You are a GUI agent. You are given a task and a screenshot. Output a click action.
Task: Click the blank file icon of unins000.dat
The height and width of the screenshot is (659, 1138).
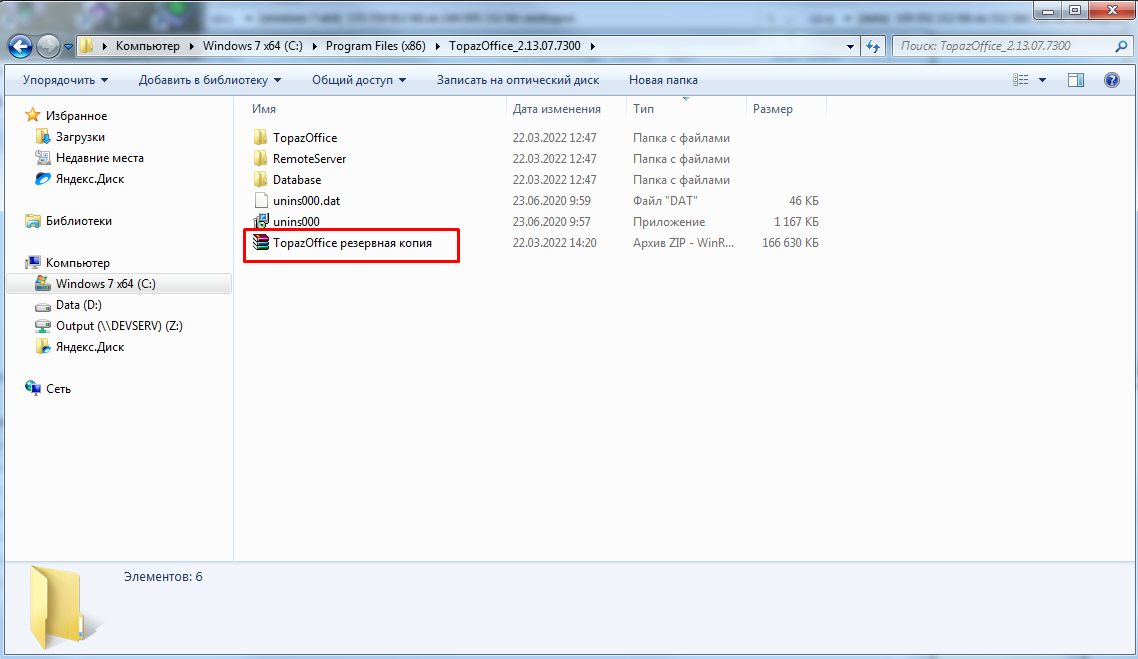click(x=261, y=200)
